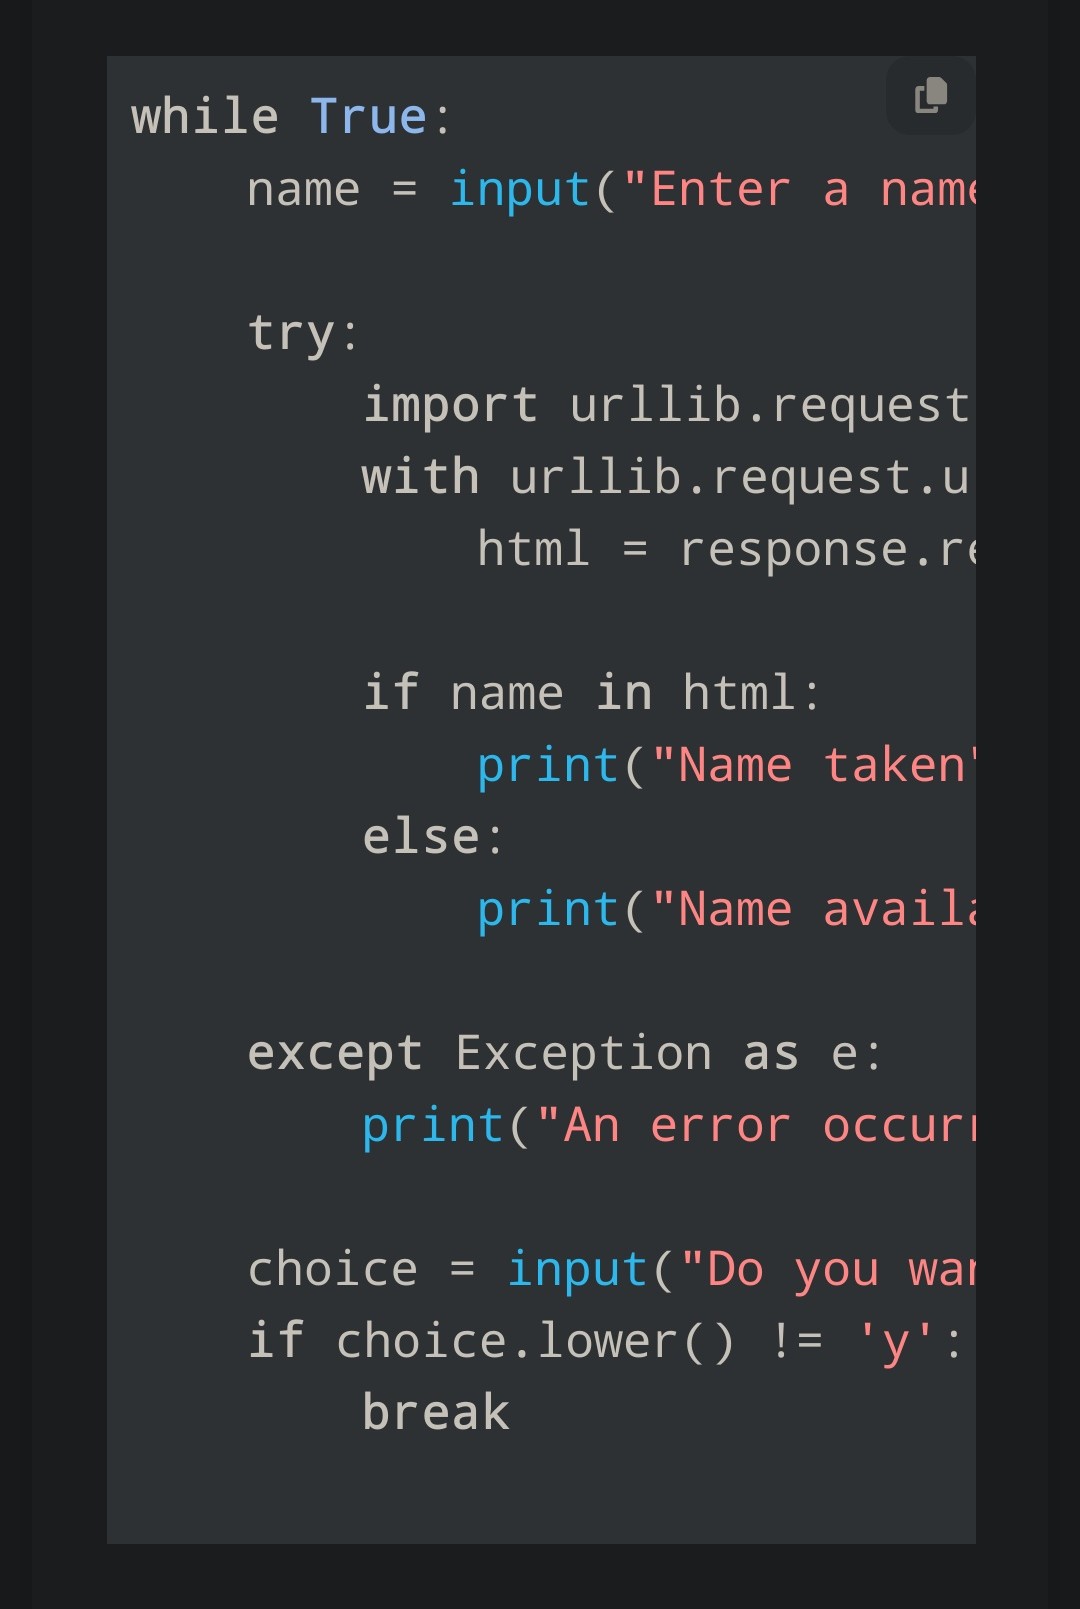The image size is (1080, 1609).
Task: Click the 'choice' variable being assigned
Action: [x=332, y=1270]
